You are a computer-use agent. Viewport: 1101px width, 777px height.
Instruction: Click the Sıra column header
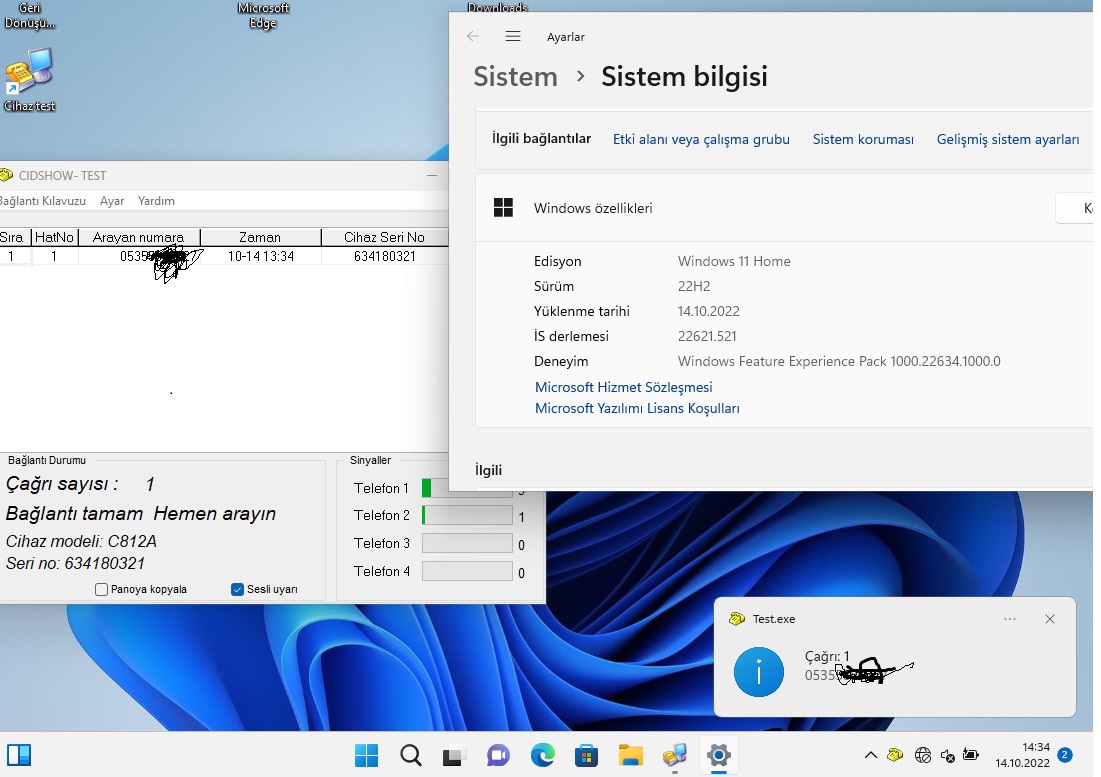coord(14,237)
